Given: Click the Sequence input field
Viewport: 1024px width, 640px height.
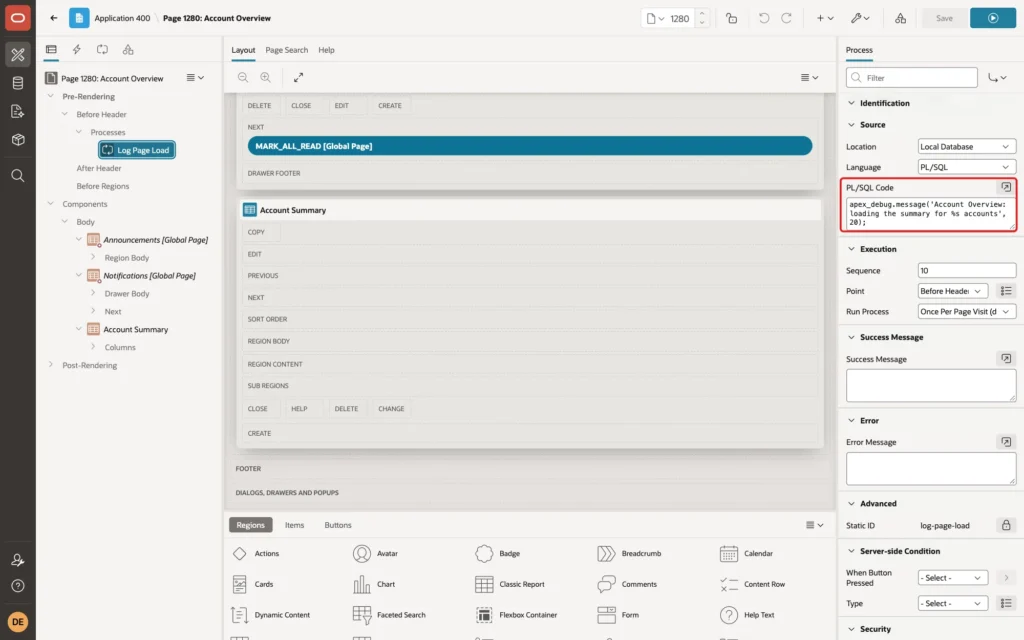Looking at the screenshot, I should point(967,270).
